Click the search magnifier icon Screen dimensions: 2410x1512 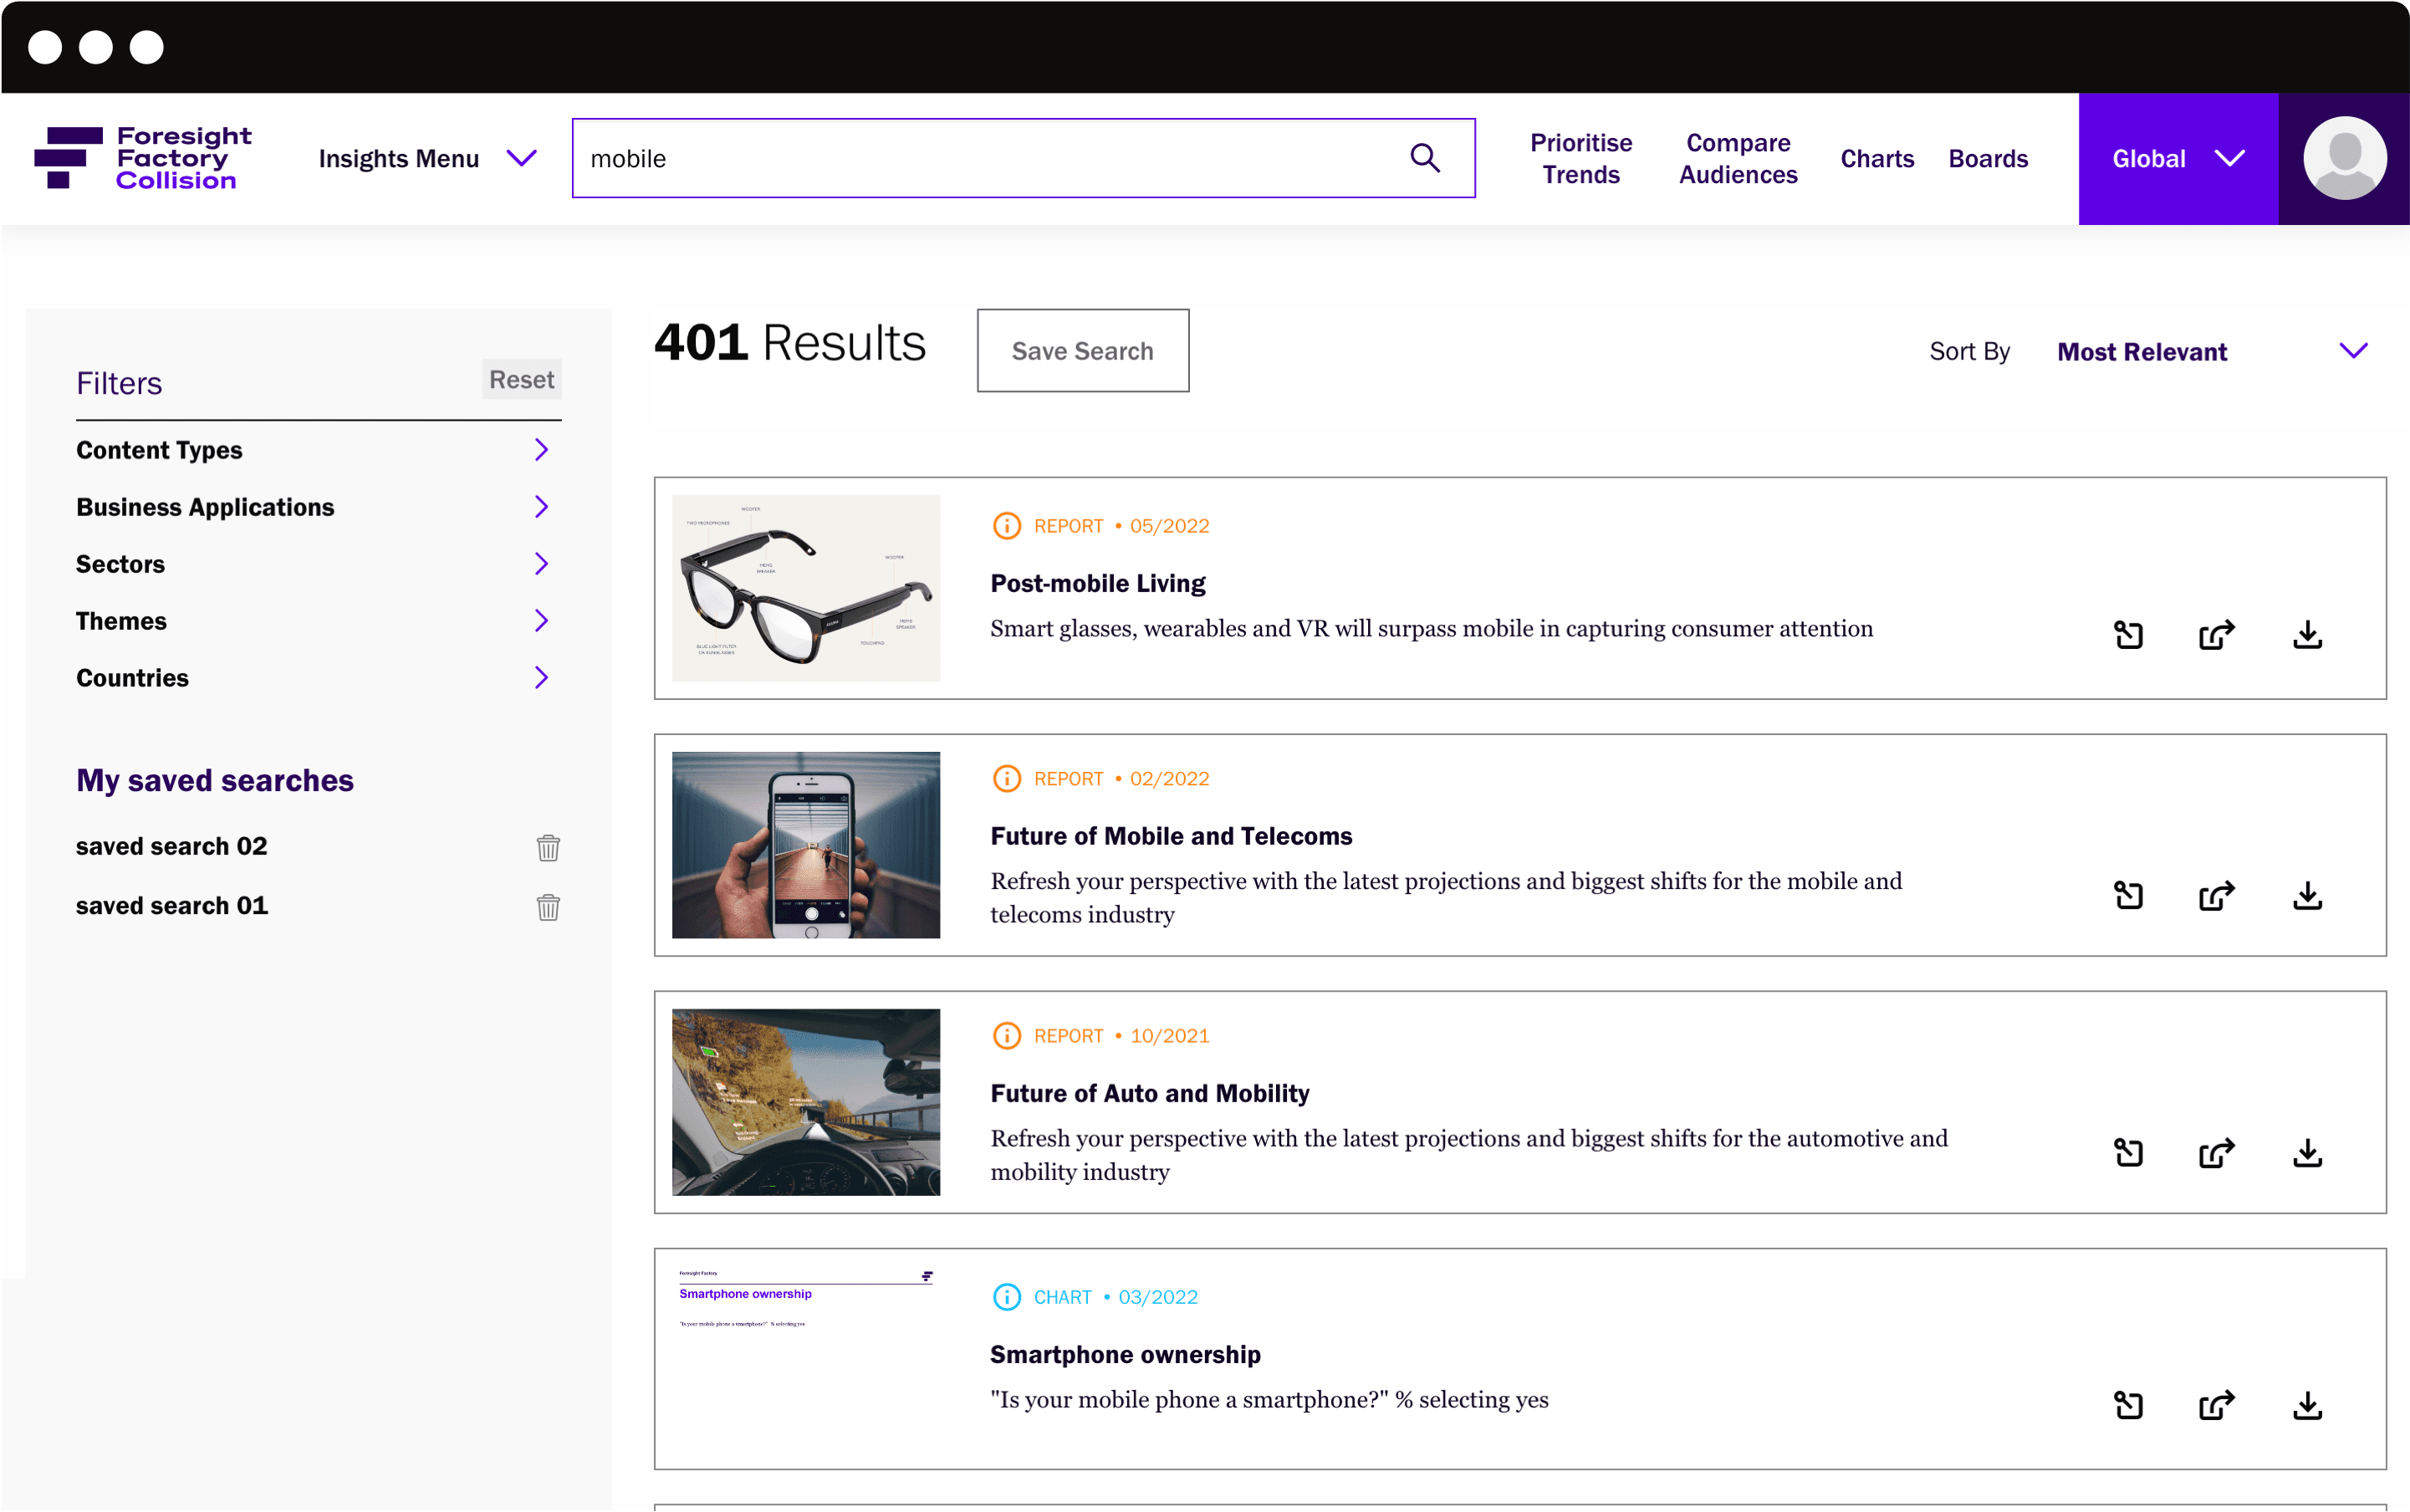1424,158
